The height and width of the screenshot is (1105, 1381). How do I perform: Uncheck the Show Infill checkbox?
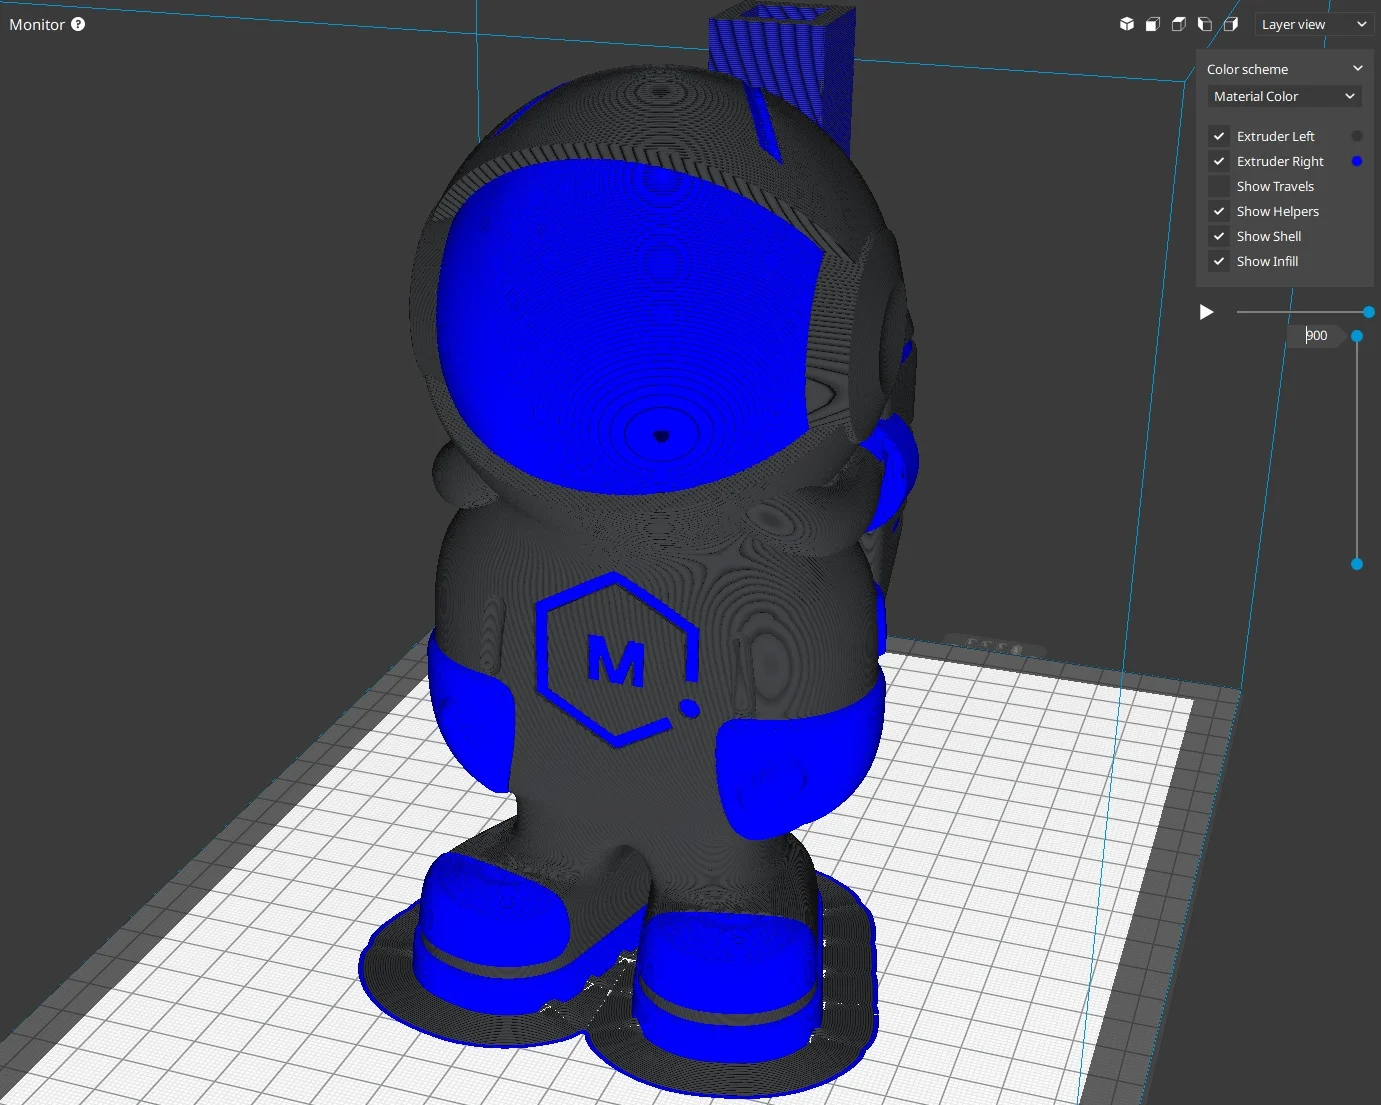coord(1219,261)
